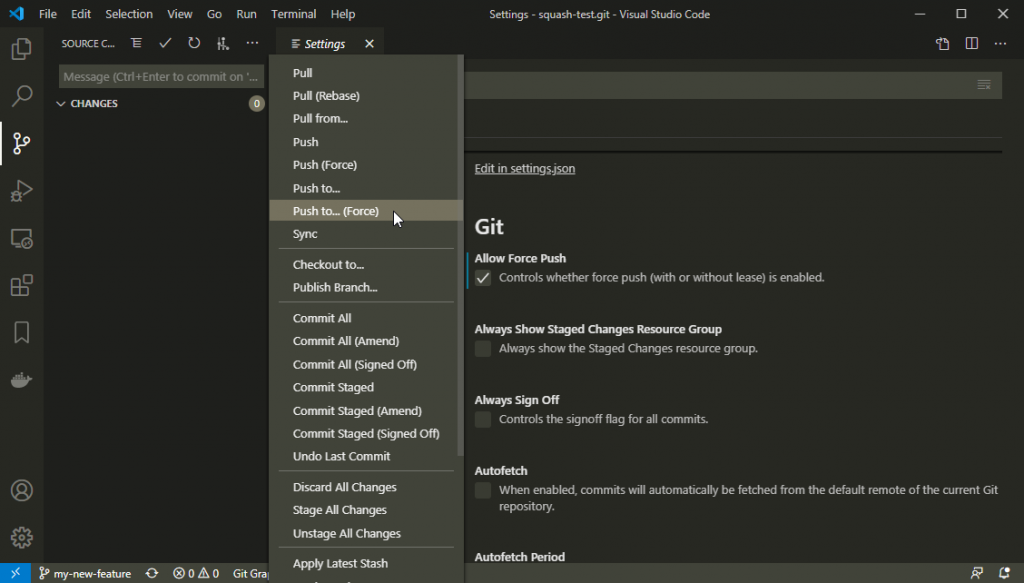Open the Bookmarks view in activity bar

point(22,332)
